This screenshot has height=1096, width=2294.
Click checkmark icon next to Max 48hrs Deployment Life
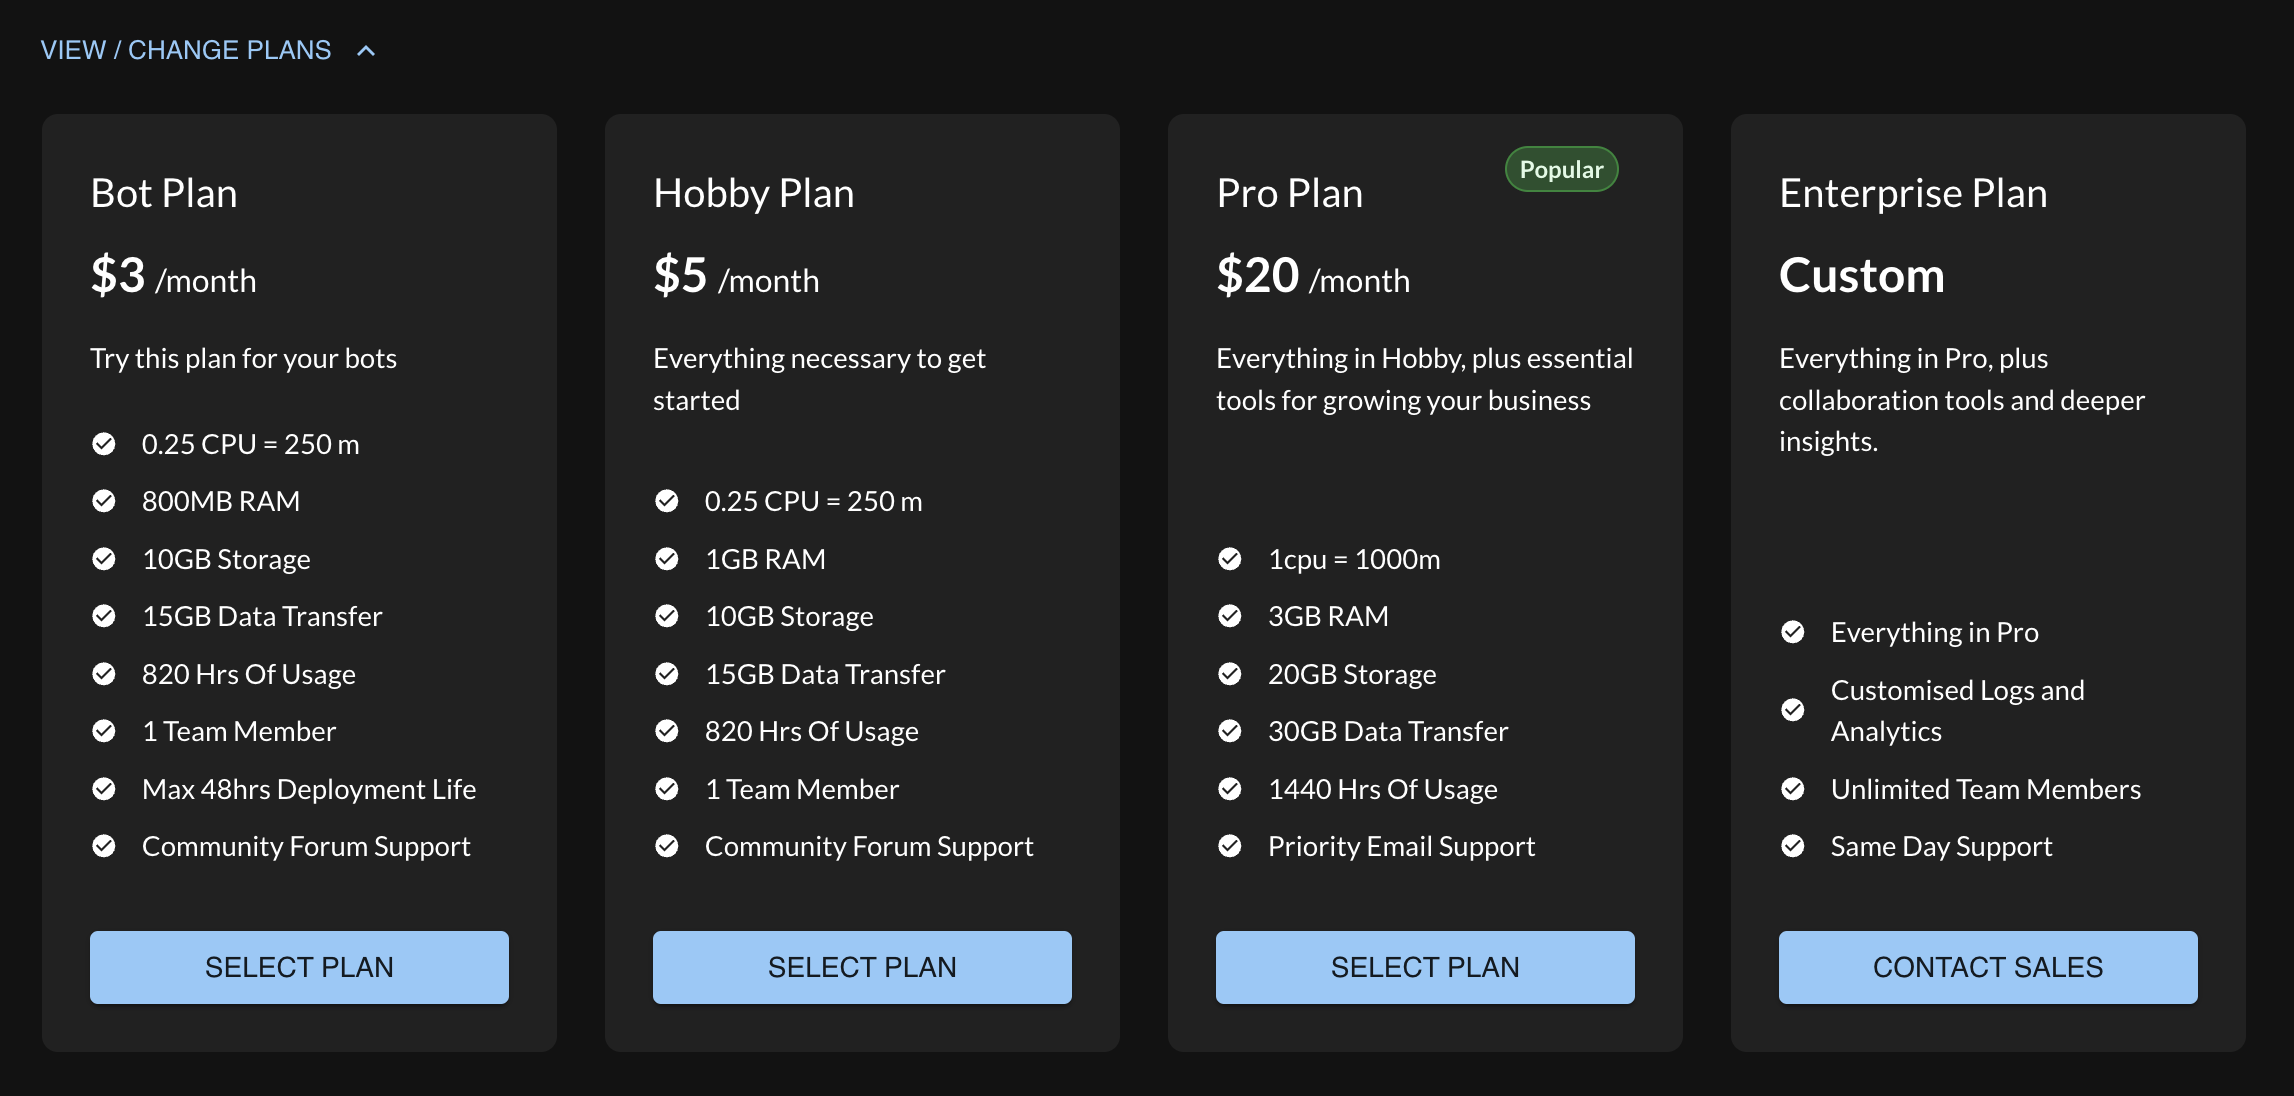[x=104, y=789]
